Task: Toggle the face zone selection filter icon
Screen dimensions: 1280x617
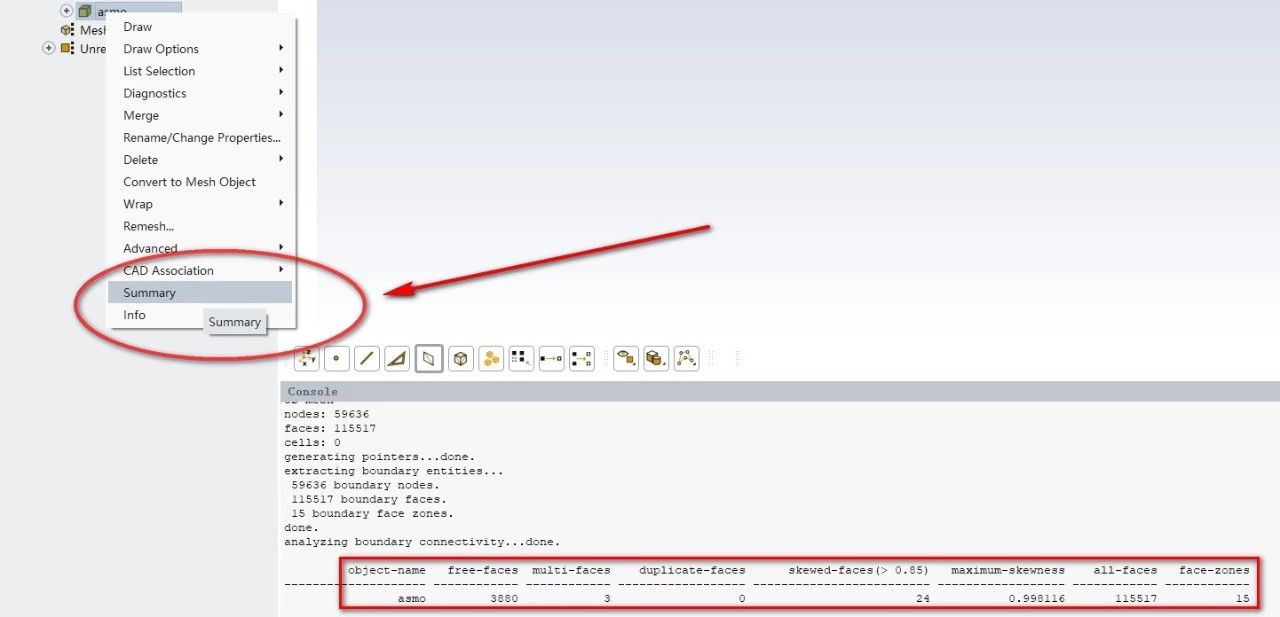Action: click(428, 358)
